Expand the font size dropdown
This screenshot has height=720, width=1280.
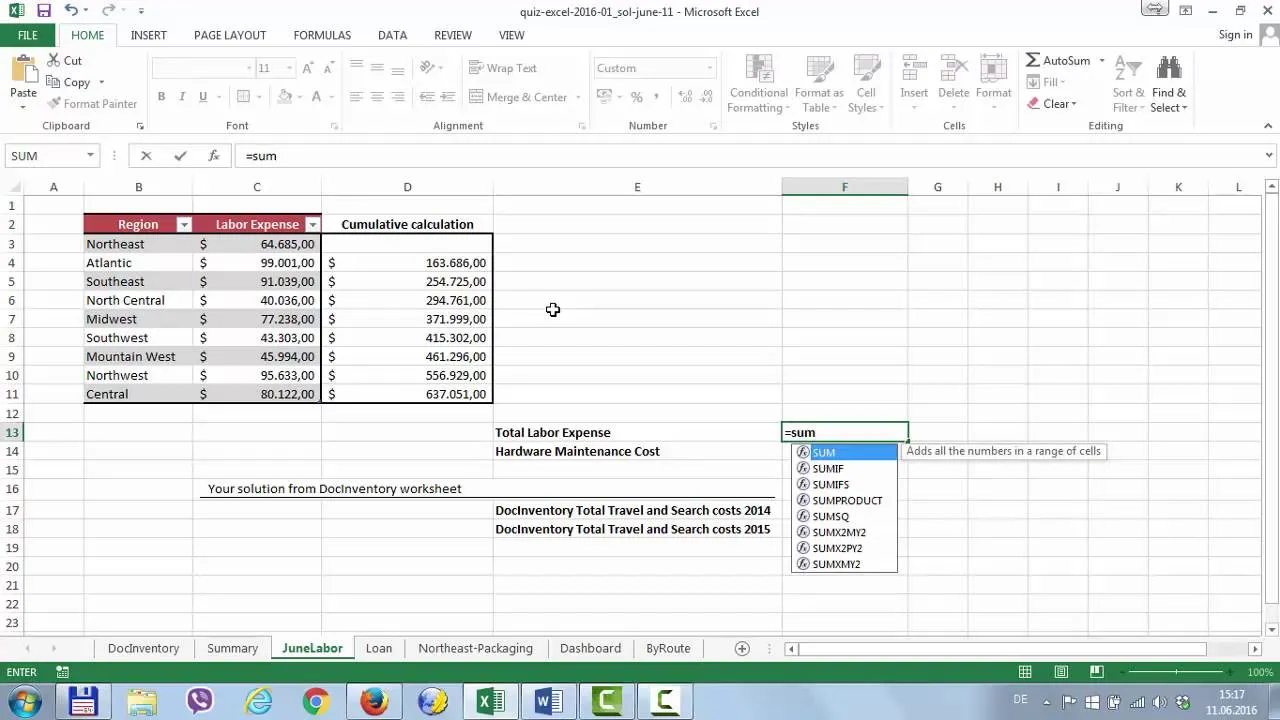pos(289,68)
